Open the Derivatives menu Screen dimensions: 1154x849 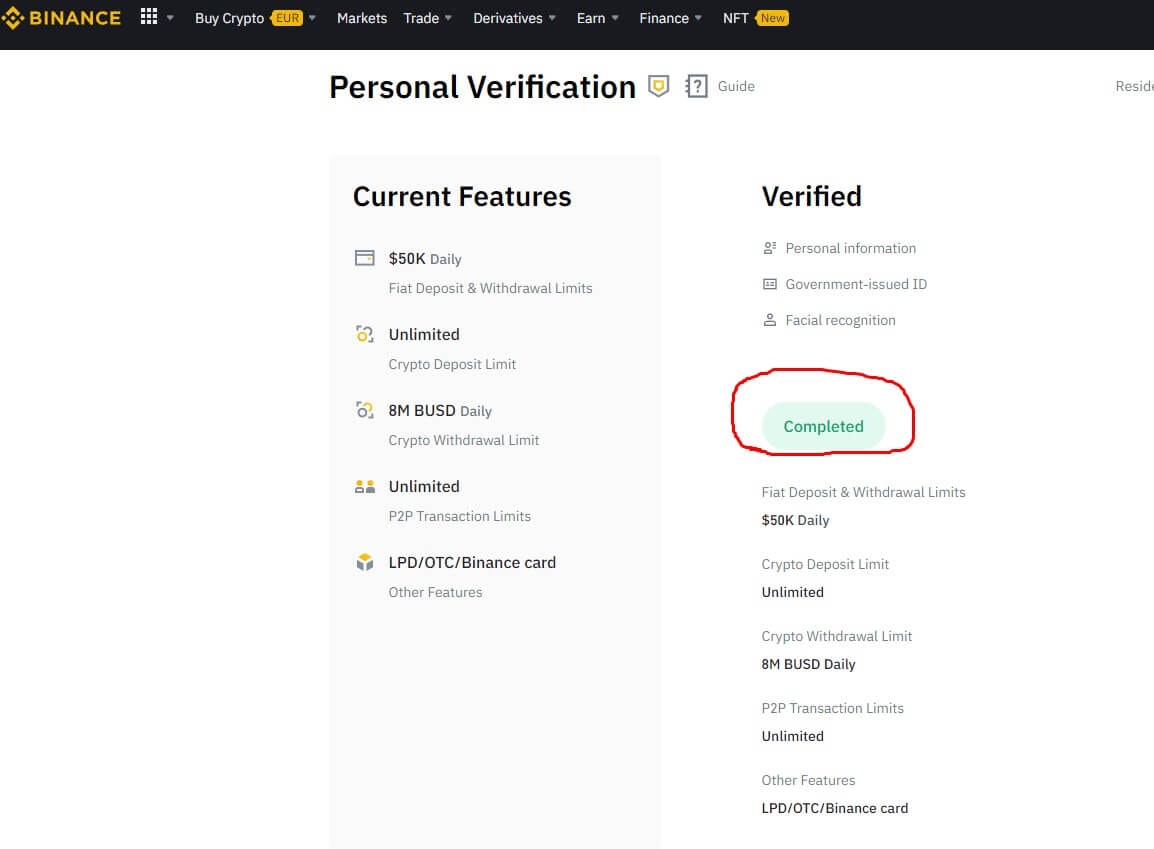[x=508, y=18]
